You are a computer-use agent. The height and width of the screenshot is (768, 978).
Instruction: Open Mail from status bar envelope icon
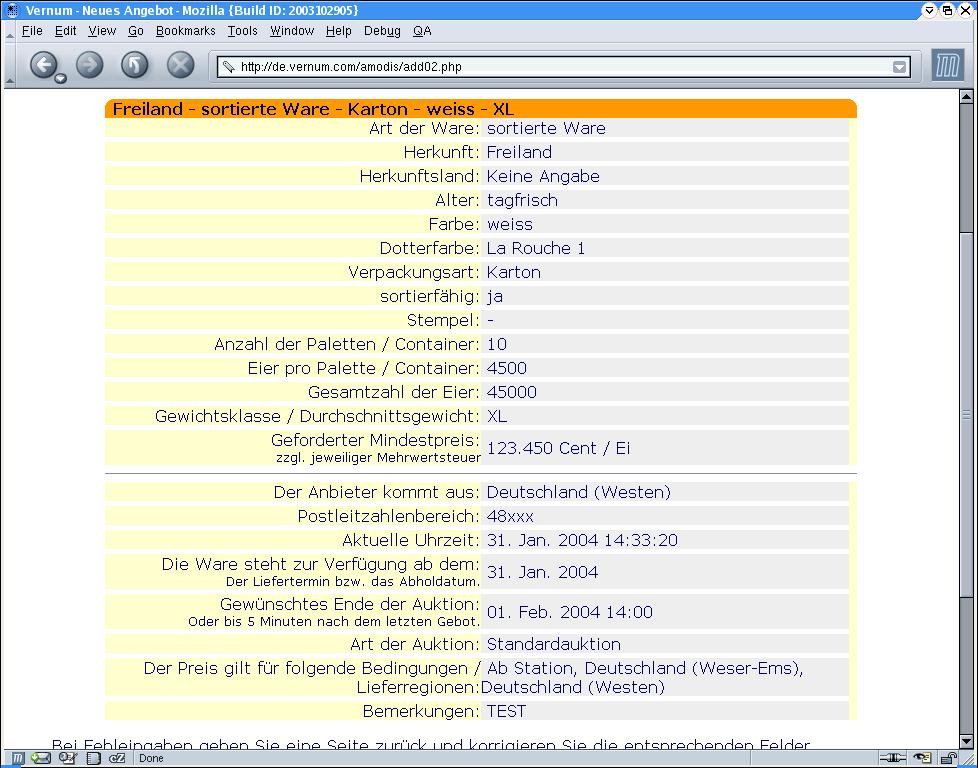[41, 759]
